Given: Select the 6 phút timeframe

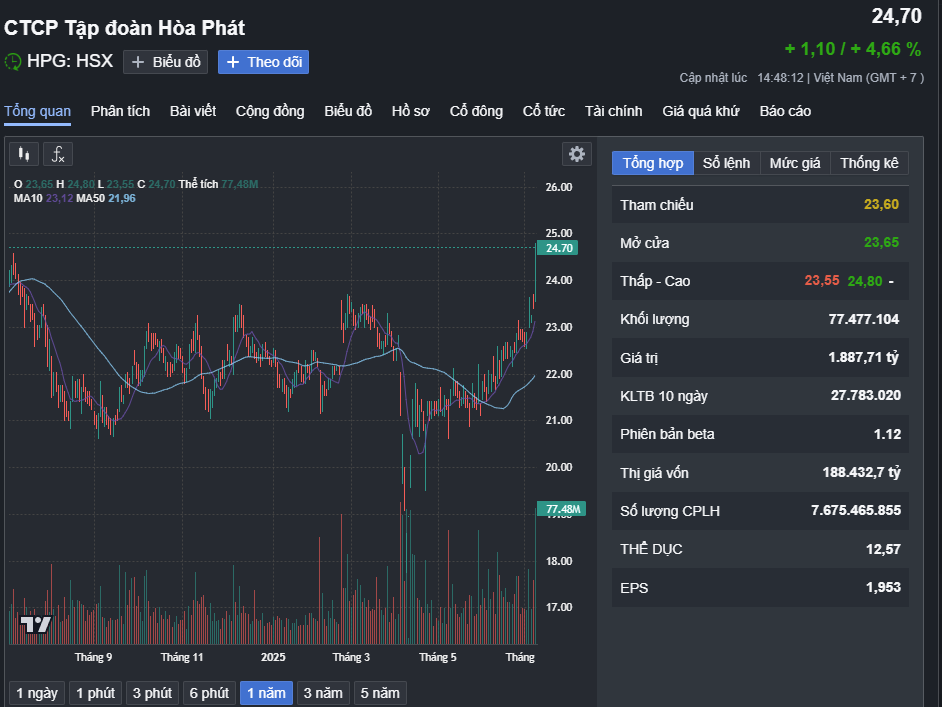Looking at the screenshot, I should [209, 693].
